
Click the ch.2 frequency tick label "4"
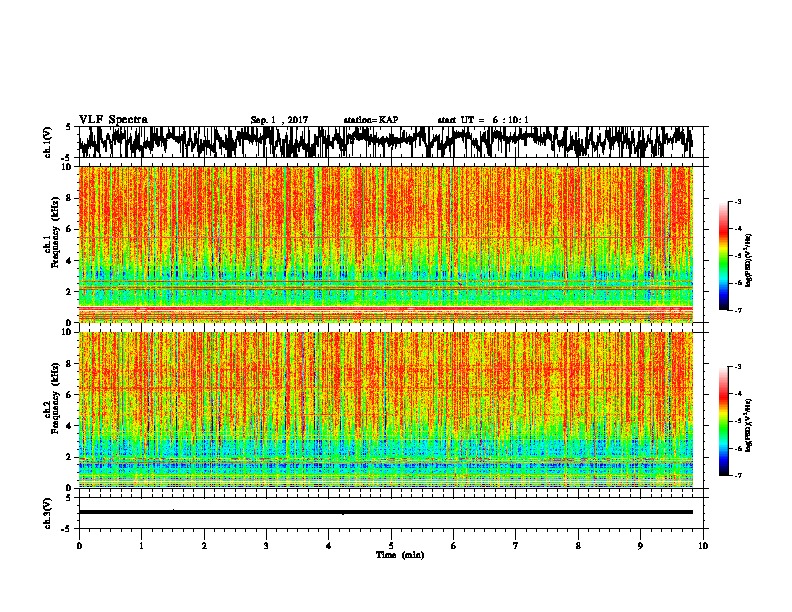pyautogui.click(x=69, y=426)
